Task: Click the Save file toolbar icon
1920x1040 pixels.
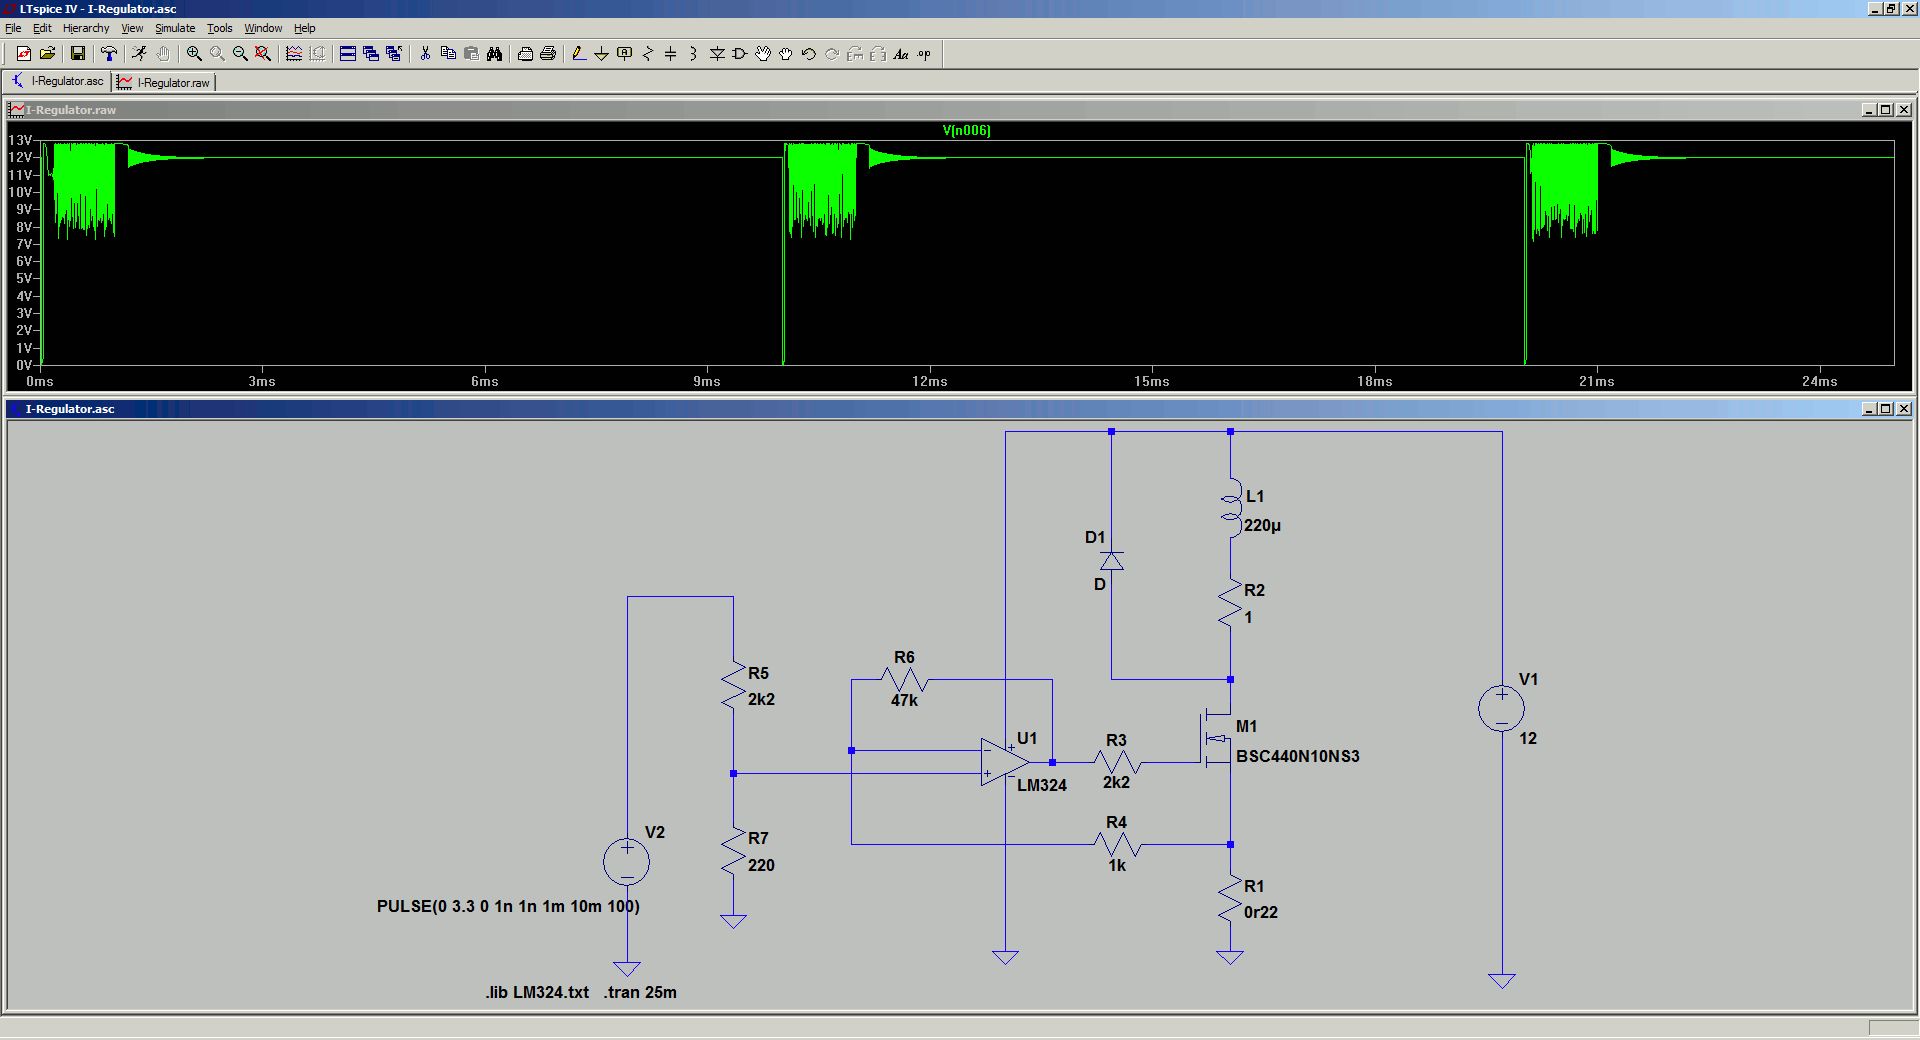Action: point(77,54)
